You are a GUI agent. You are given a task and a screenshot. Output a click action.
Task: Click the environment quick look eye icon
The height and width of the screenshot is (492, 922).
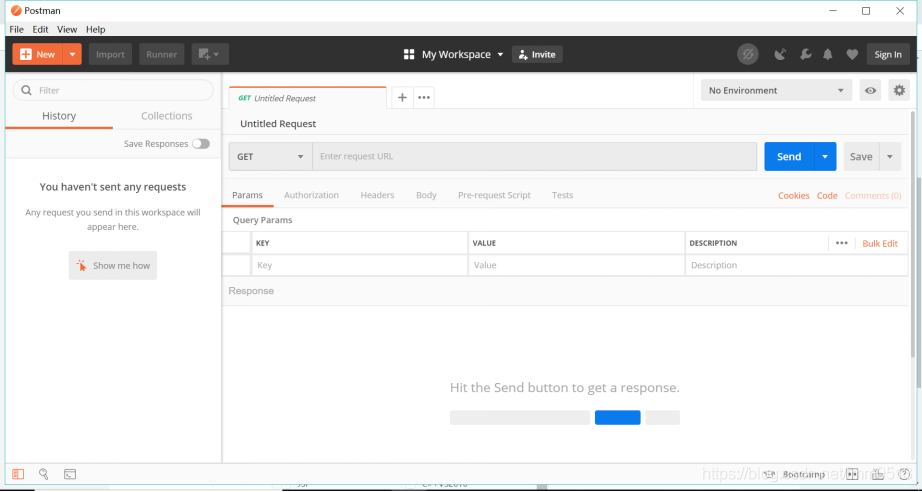point(870,90)
